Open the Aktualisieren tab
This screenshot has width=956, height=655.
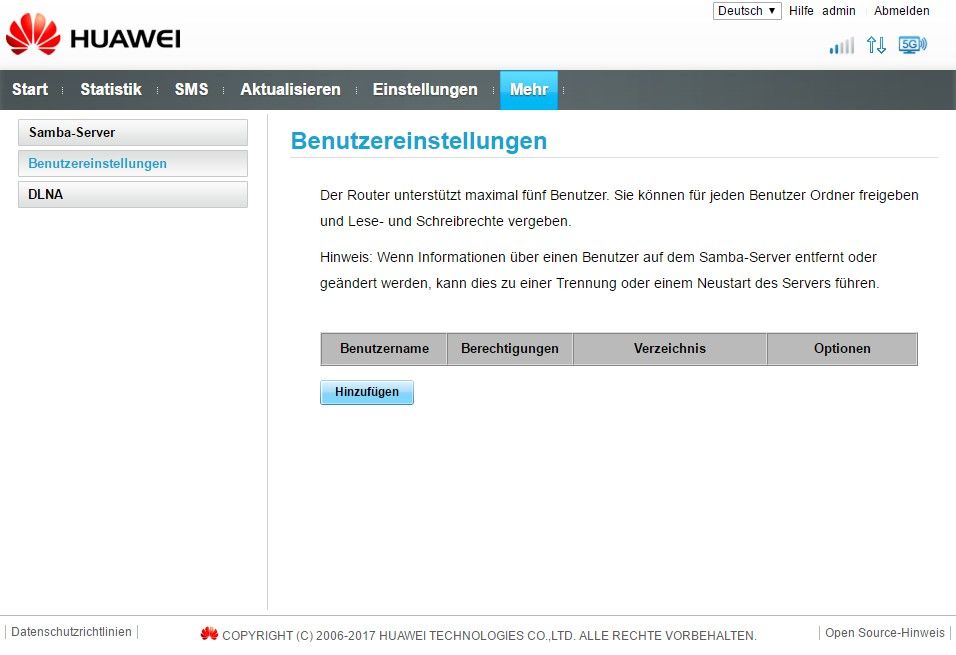click(x=290, y=90)
